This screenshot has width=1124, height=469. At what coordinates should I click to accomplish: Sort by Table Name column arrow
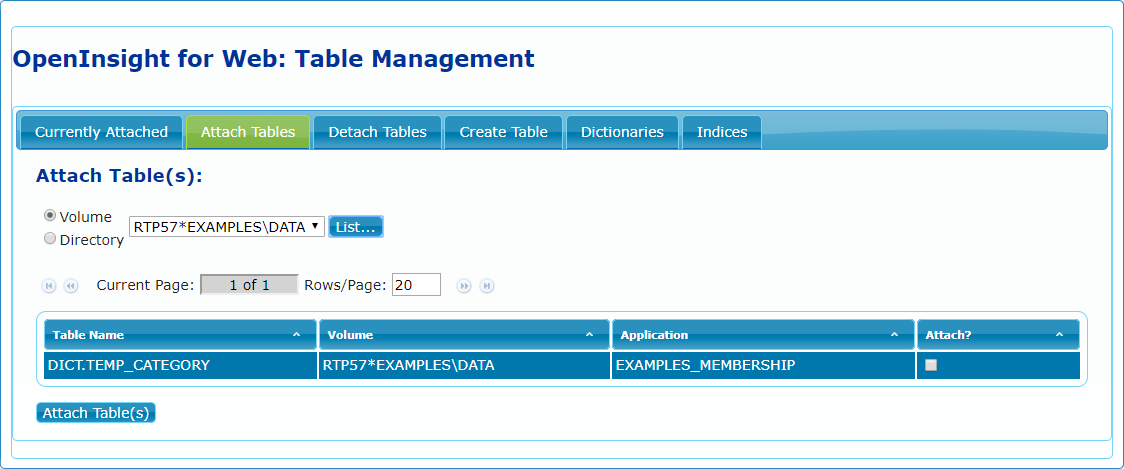click(x=296, y=335)
